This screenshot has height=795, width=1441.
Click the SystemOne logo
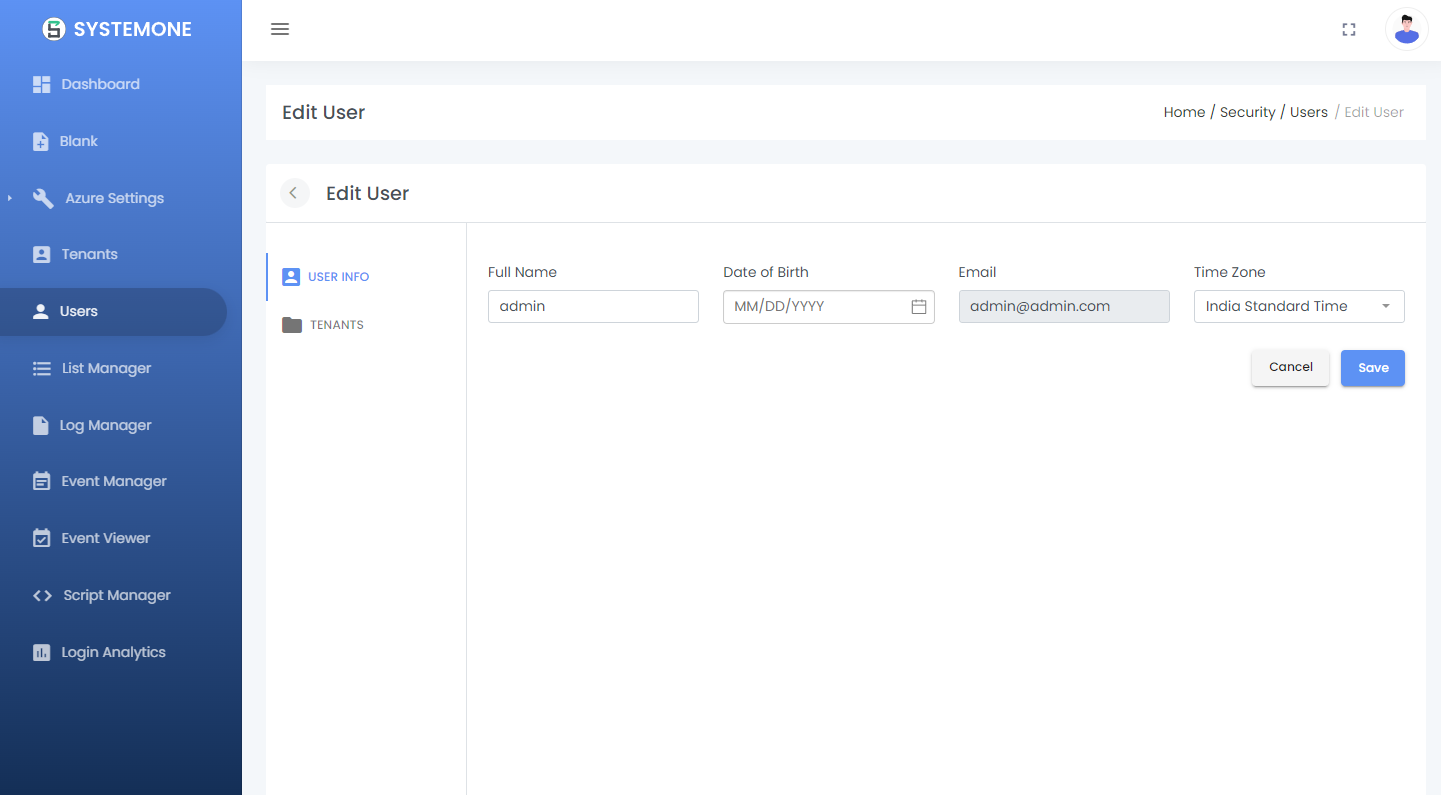(54, 29)
